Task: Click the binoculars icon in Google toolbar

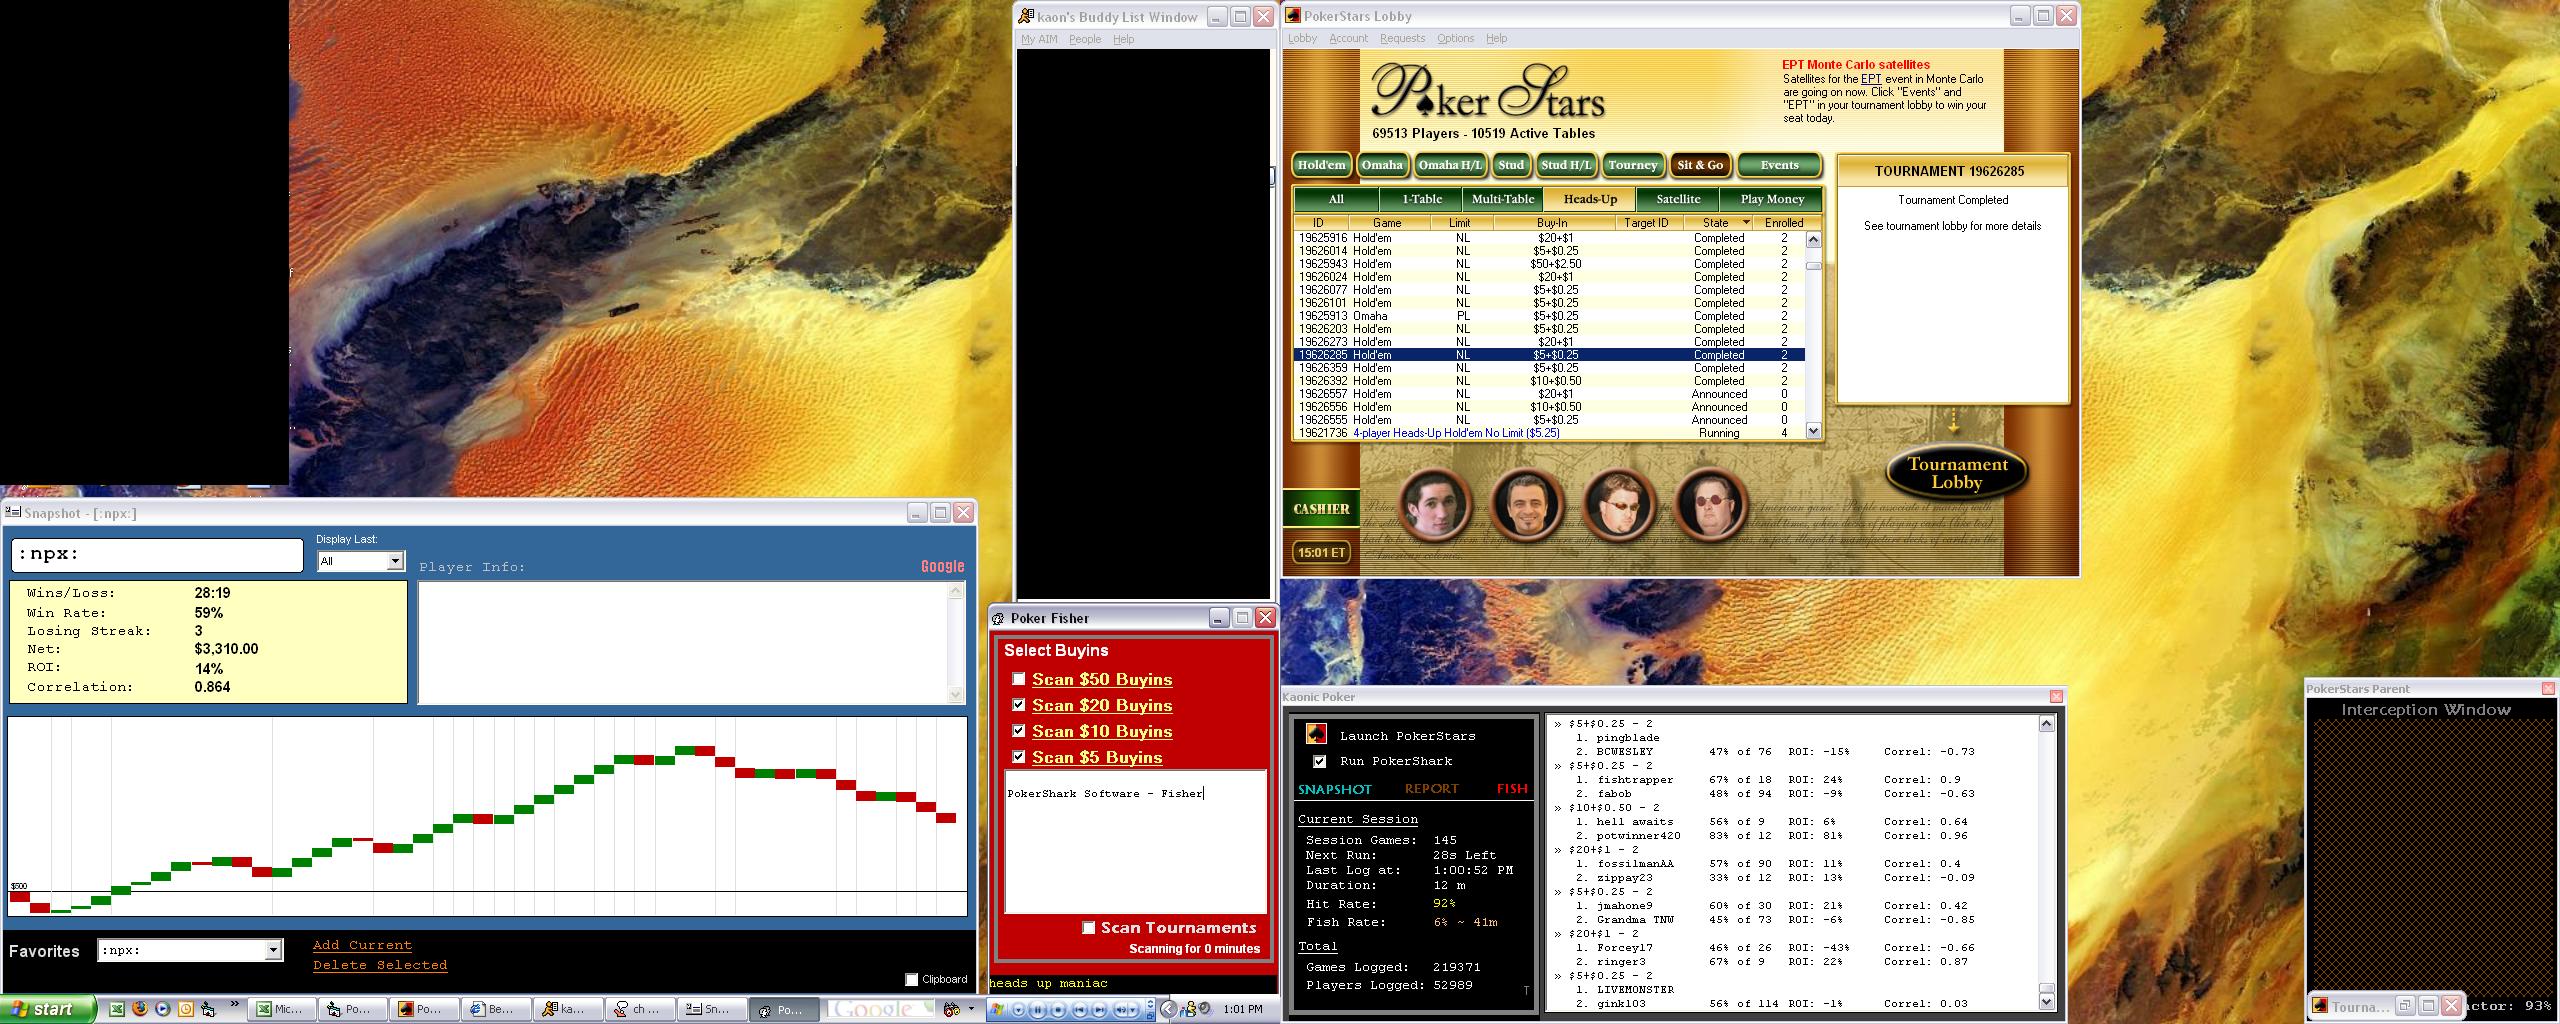Action: click(952, 1009)
